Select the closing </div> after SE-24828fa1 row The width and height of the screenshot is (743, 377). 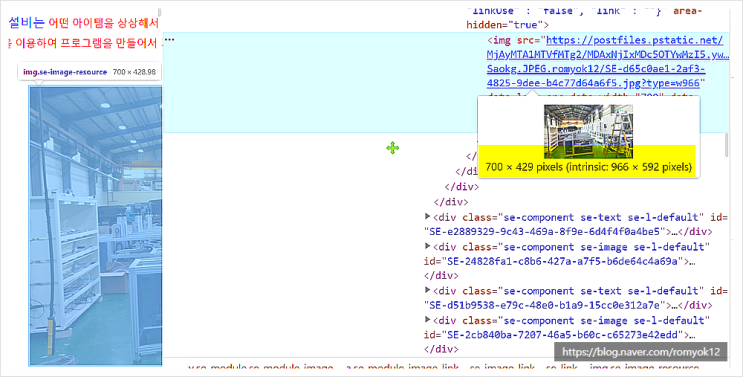441,275
